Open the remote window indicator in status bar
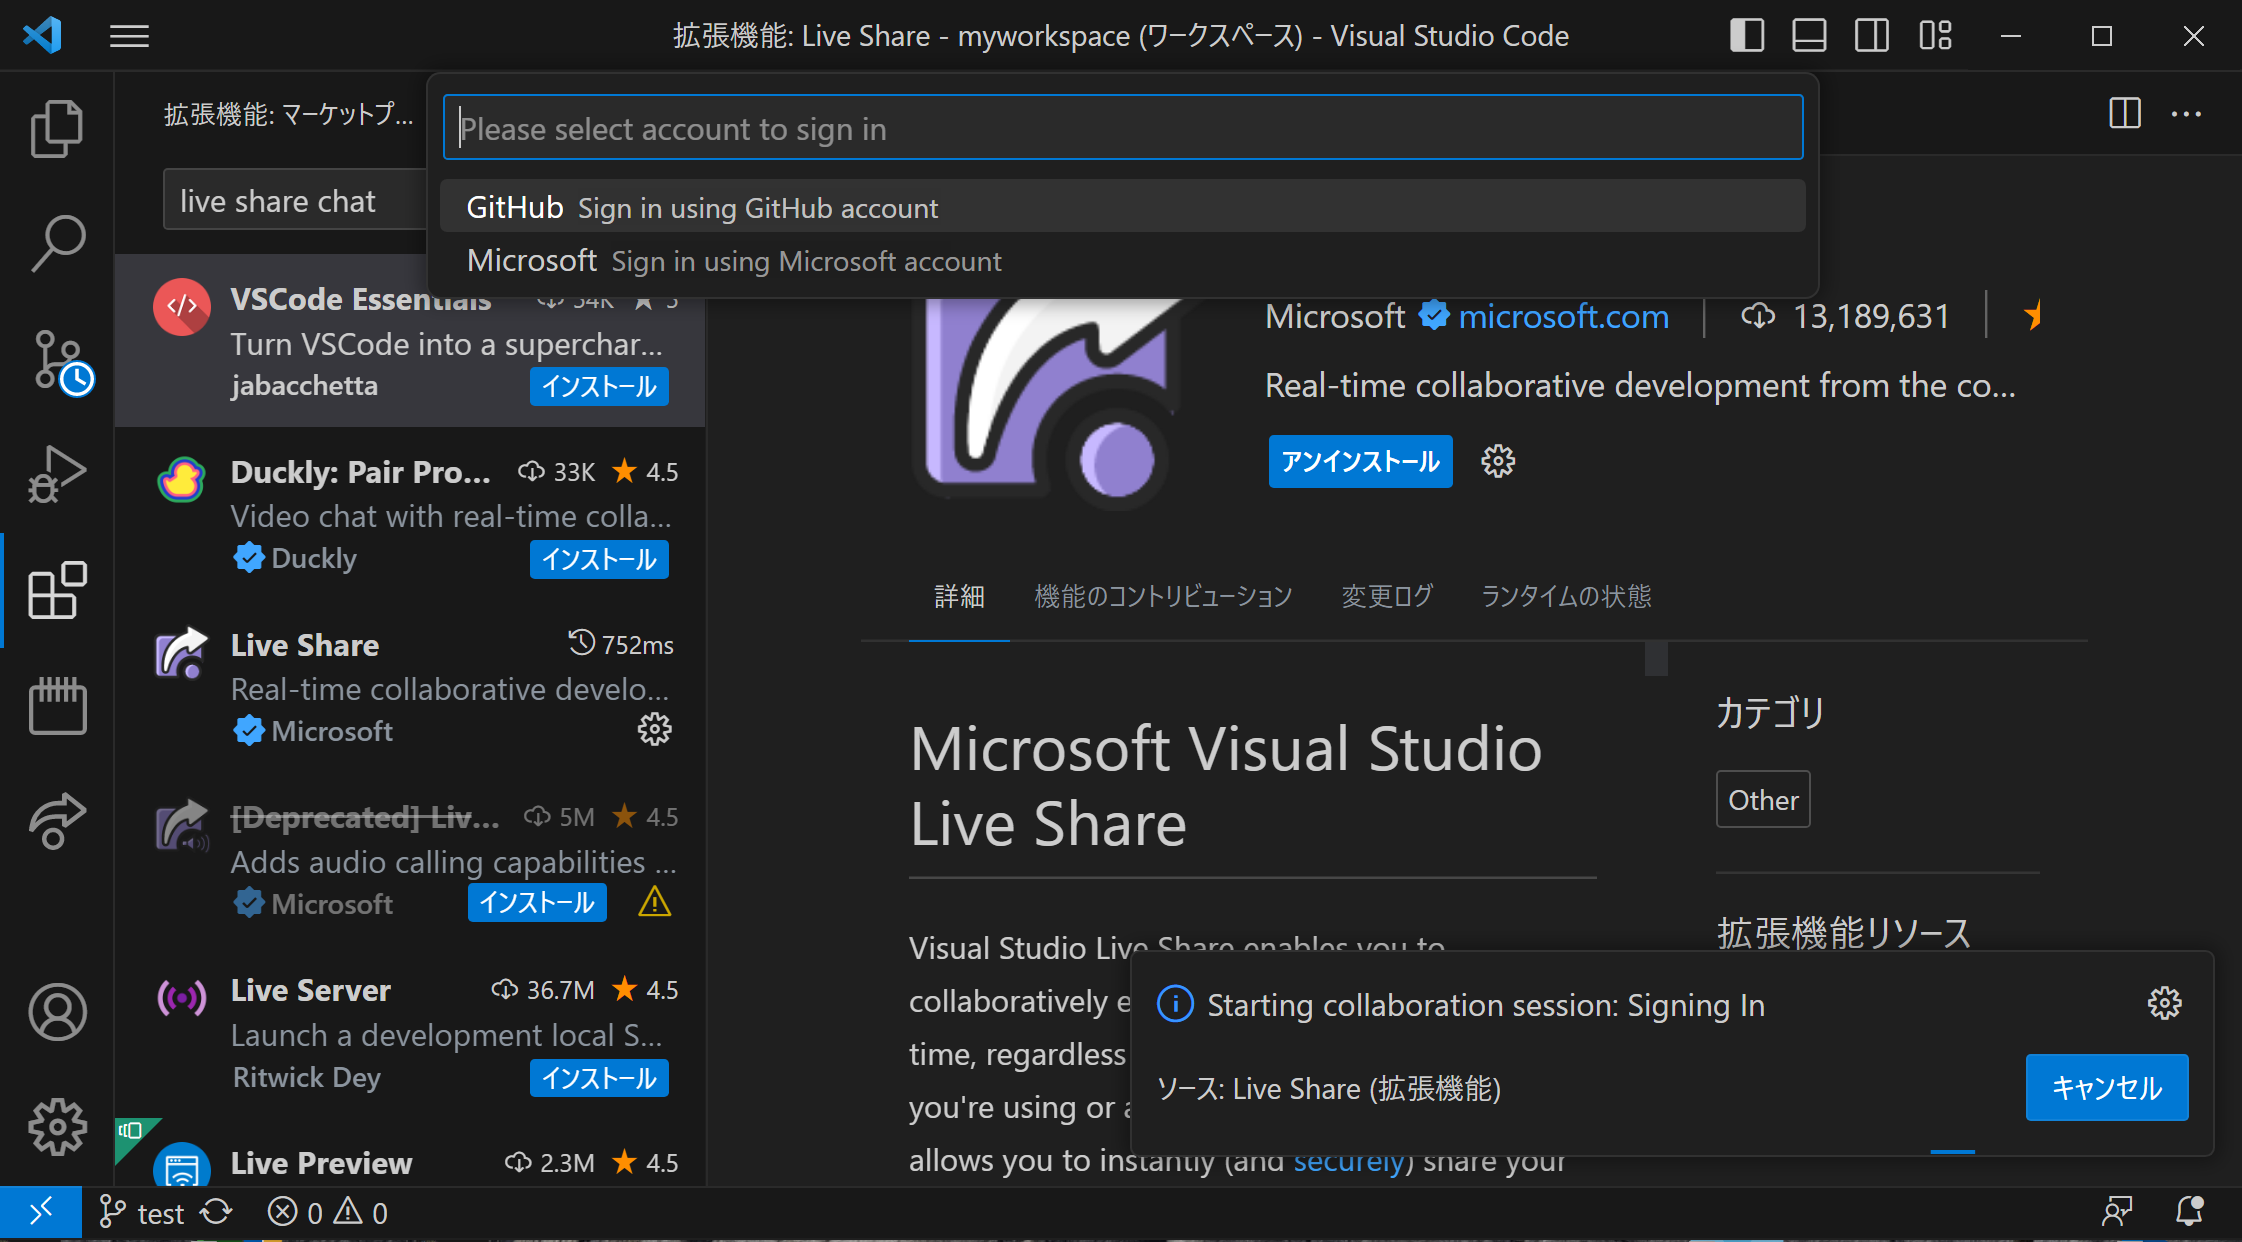Image resolution: width=2242 pixels, height=1242 pixels. 40,1213
